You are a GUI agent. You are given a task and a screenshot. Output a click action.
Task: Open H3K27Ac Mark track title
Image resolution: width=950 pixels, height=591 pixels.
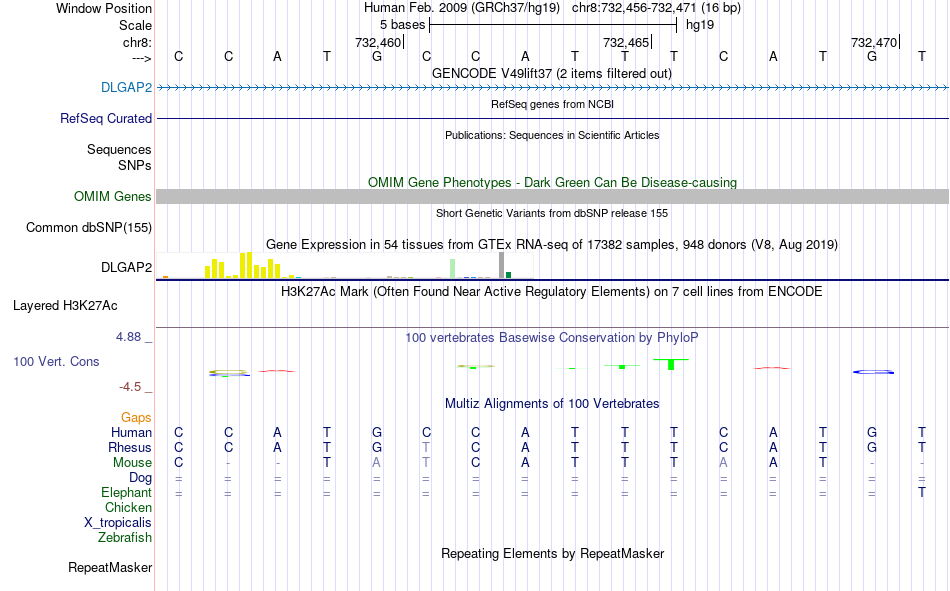coord(552,292)
